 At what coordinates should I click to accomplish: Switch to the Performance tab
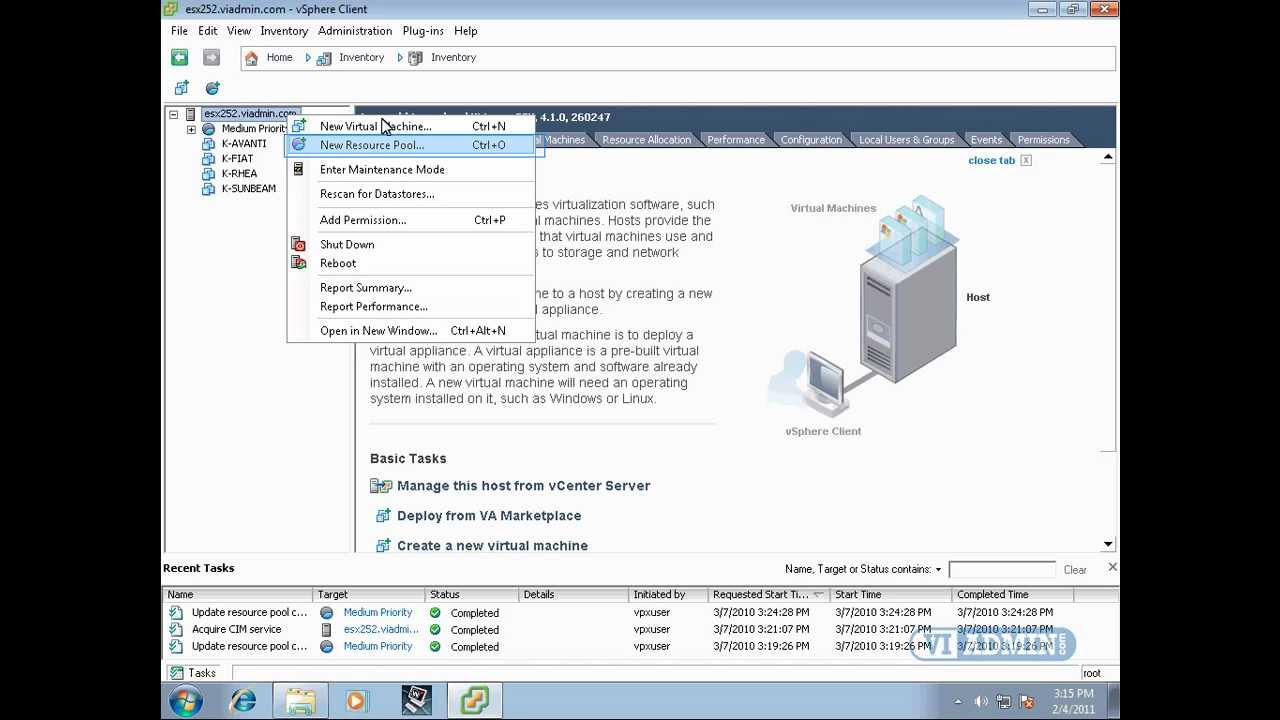click(x=736, y=140)
